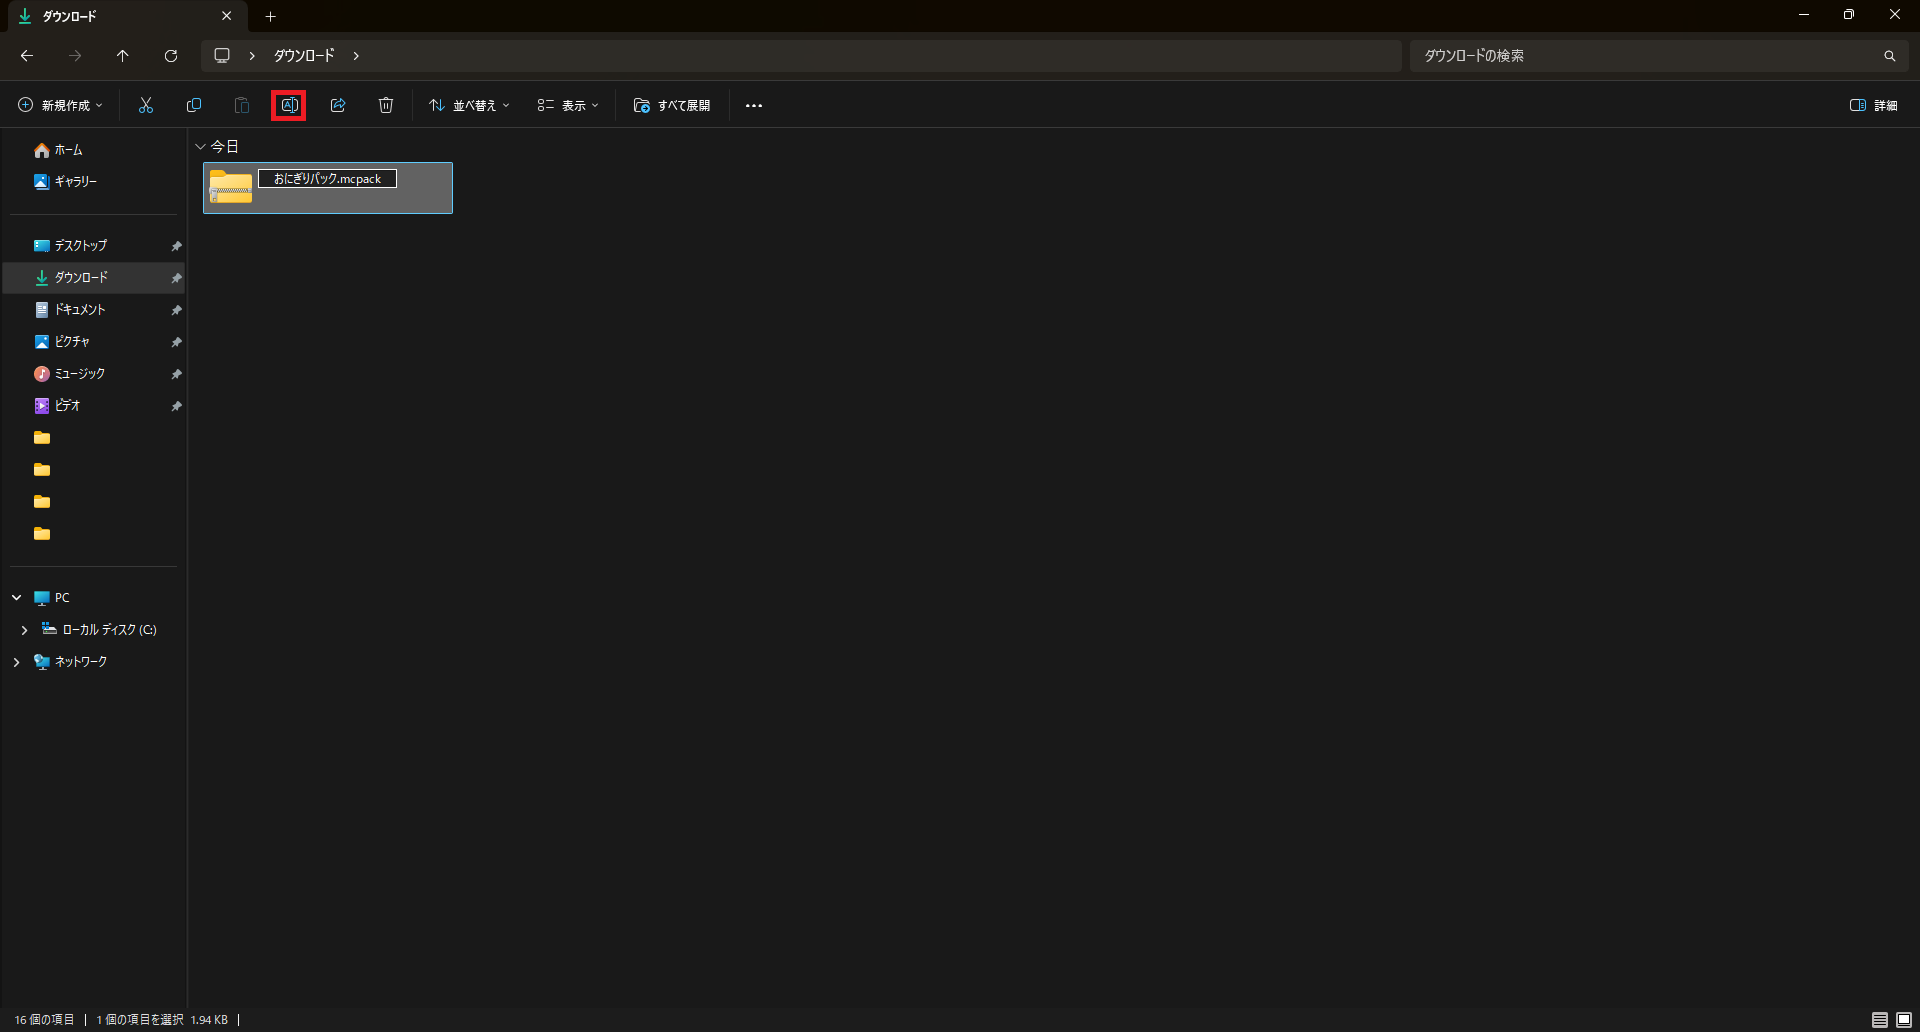The width and height of the screenshot is (1920, 1032).
Task: Go back with the left arrow
Action: tap(27, 56)
